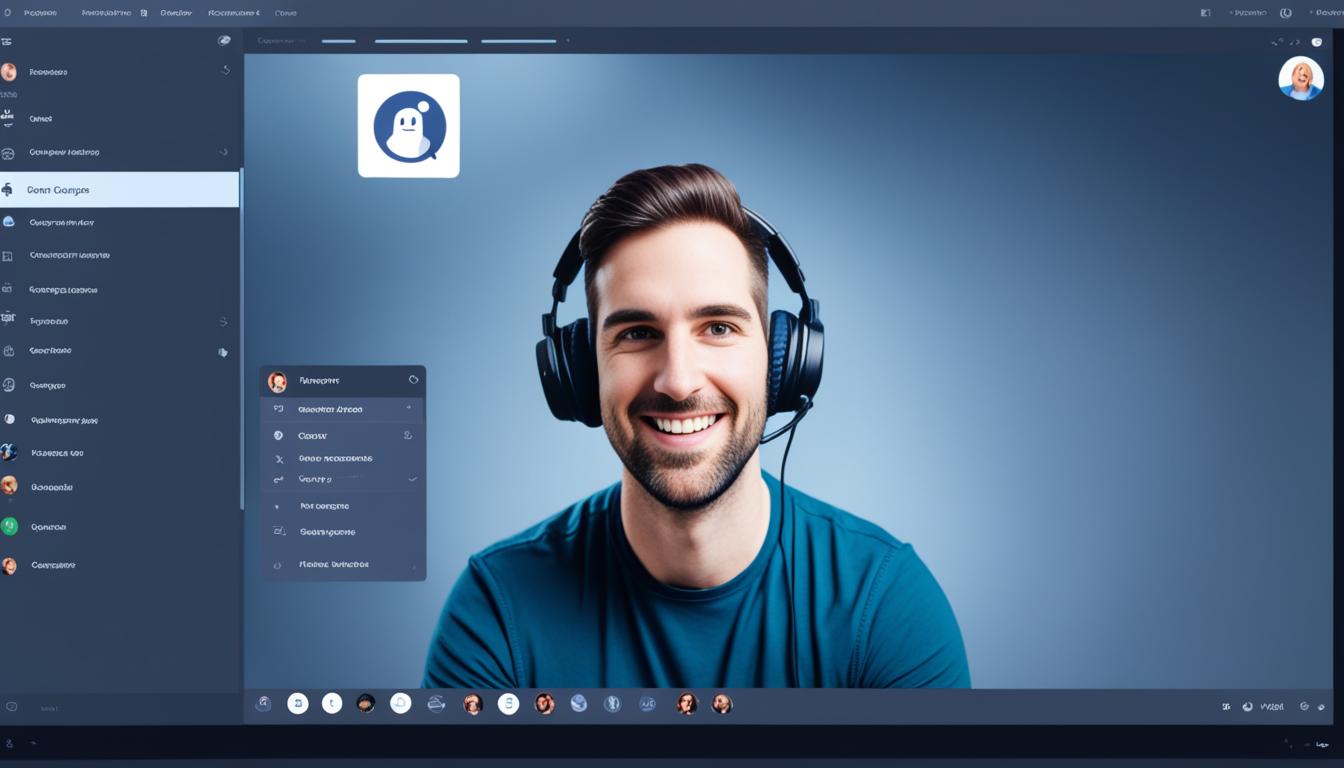Toggle the circle icon in popup header
The height and width of the screenshot is (768, 1344).
coord(413,380)
